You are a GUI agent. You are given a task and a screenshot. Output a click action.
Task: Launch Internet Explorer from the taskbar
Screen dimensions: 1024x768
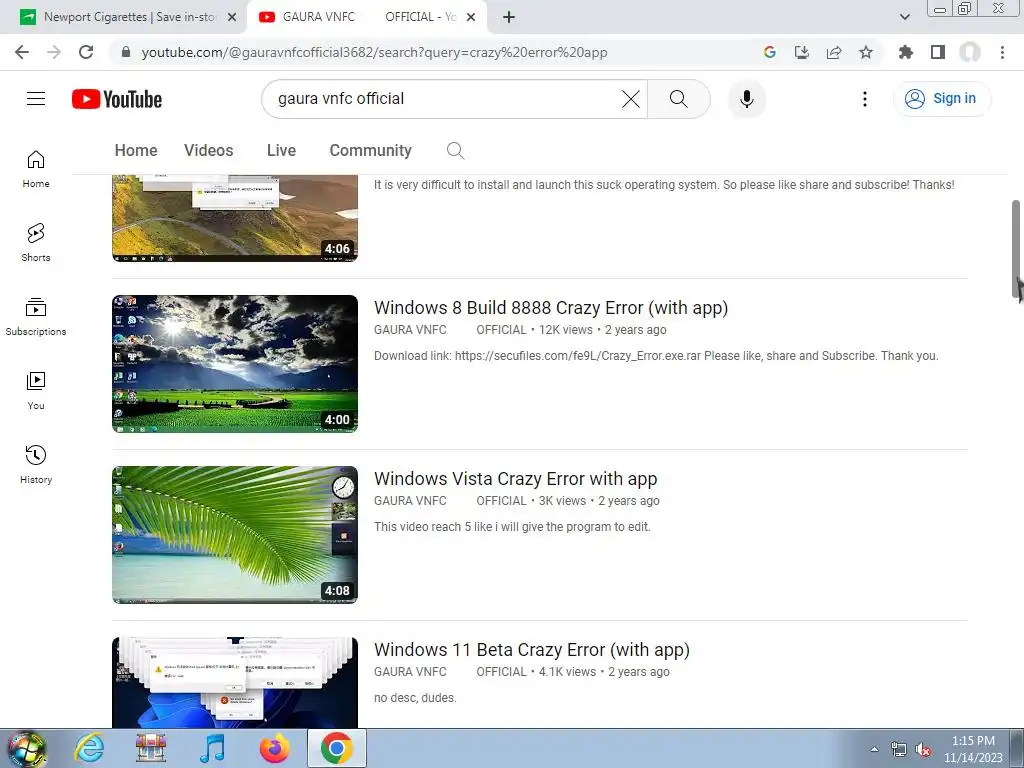[x=89, y=748]
